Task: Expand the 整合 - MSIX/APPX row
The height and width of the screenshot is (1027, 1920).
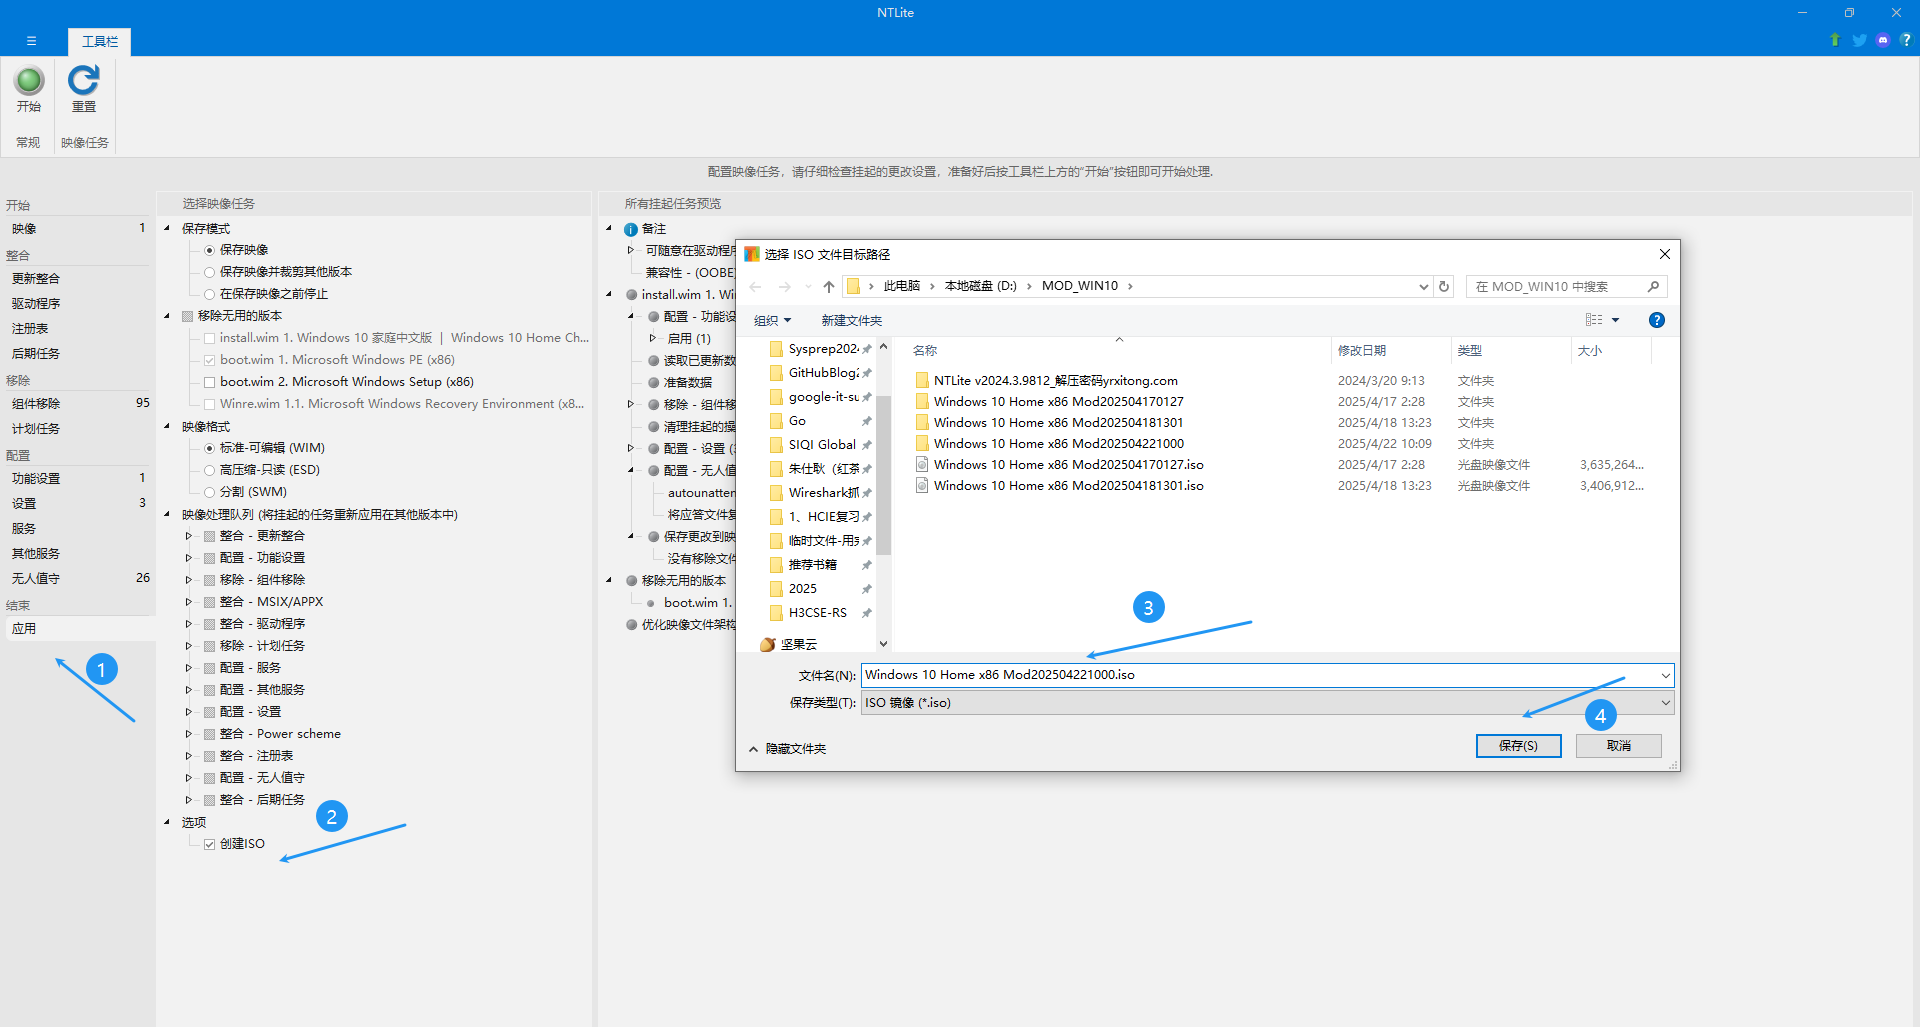Action: [x=188, y=602]
